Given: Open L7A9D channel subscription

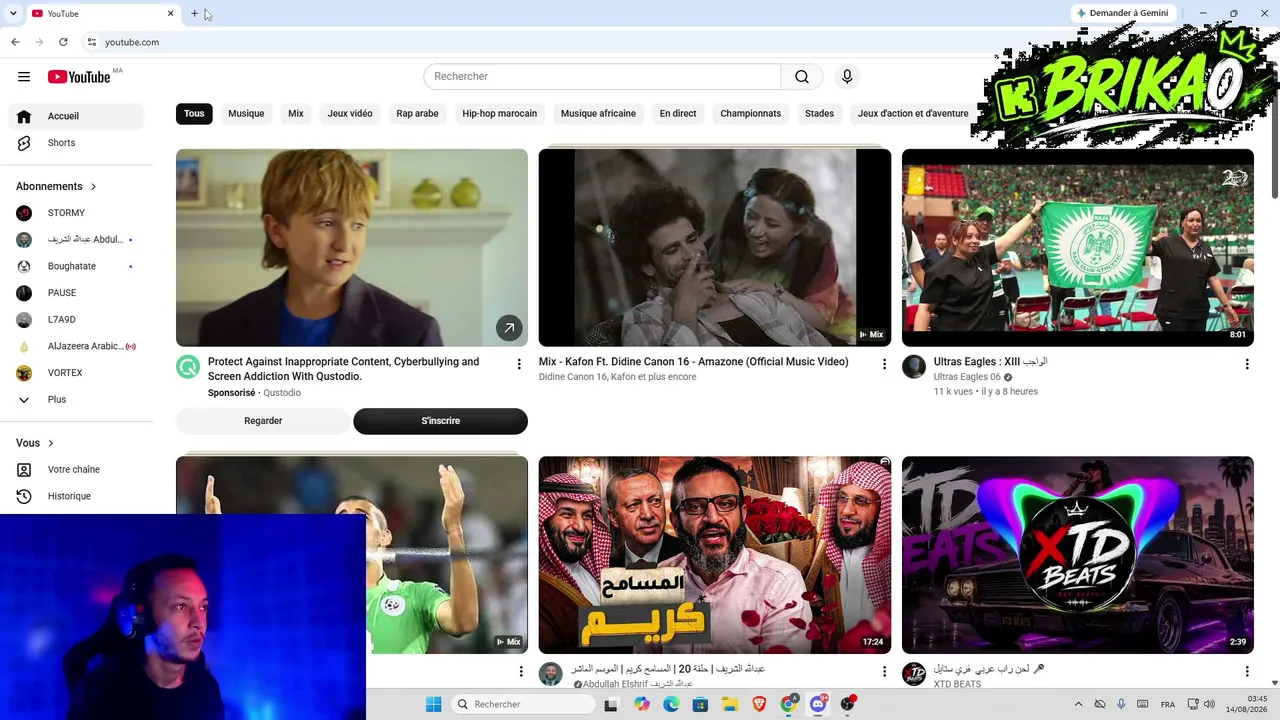Looking at the screenshot, I should coord(77,320).
